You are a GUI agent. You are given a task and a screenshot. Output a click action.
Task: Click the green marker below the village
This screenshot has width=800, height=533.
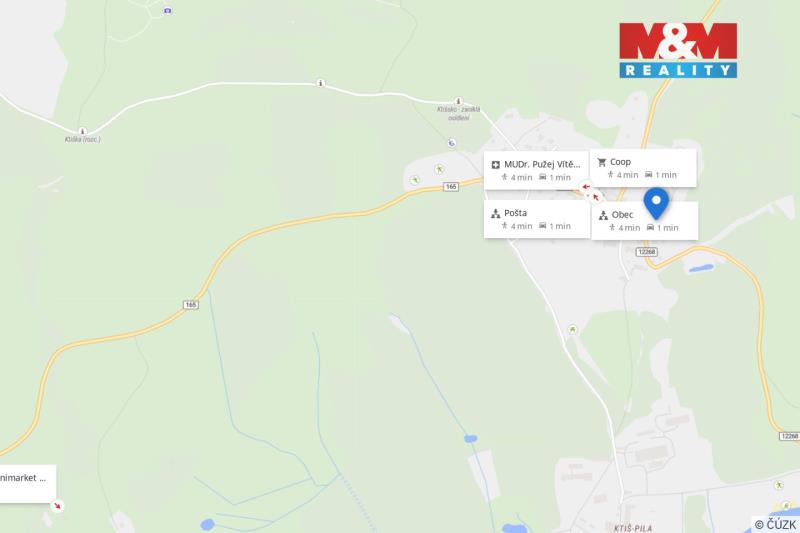tap(572, 329)
